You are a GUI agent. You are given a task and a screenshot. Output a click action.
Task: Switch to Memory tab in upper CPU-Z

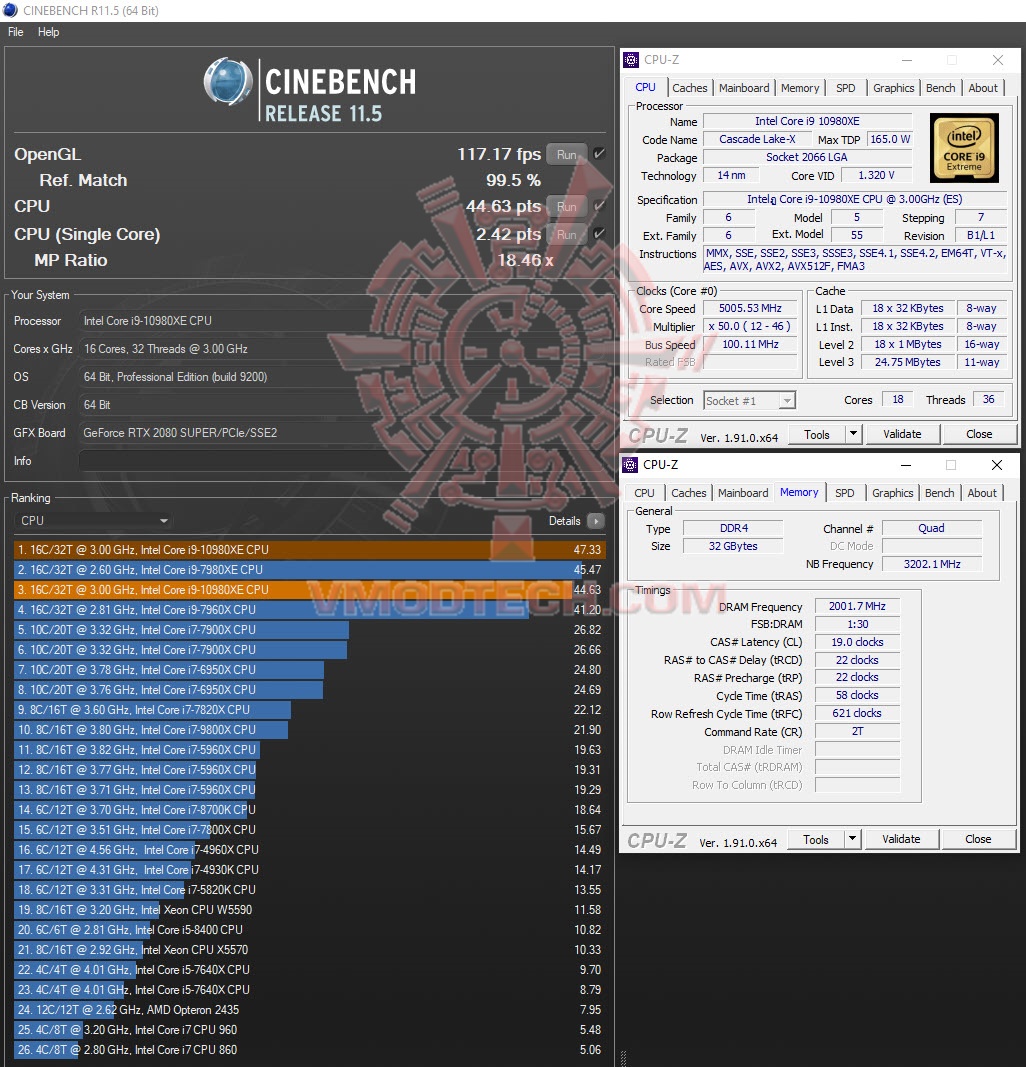(x=799, y=88)
